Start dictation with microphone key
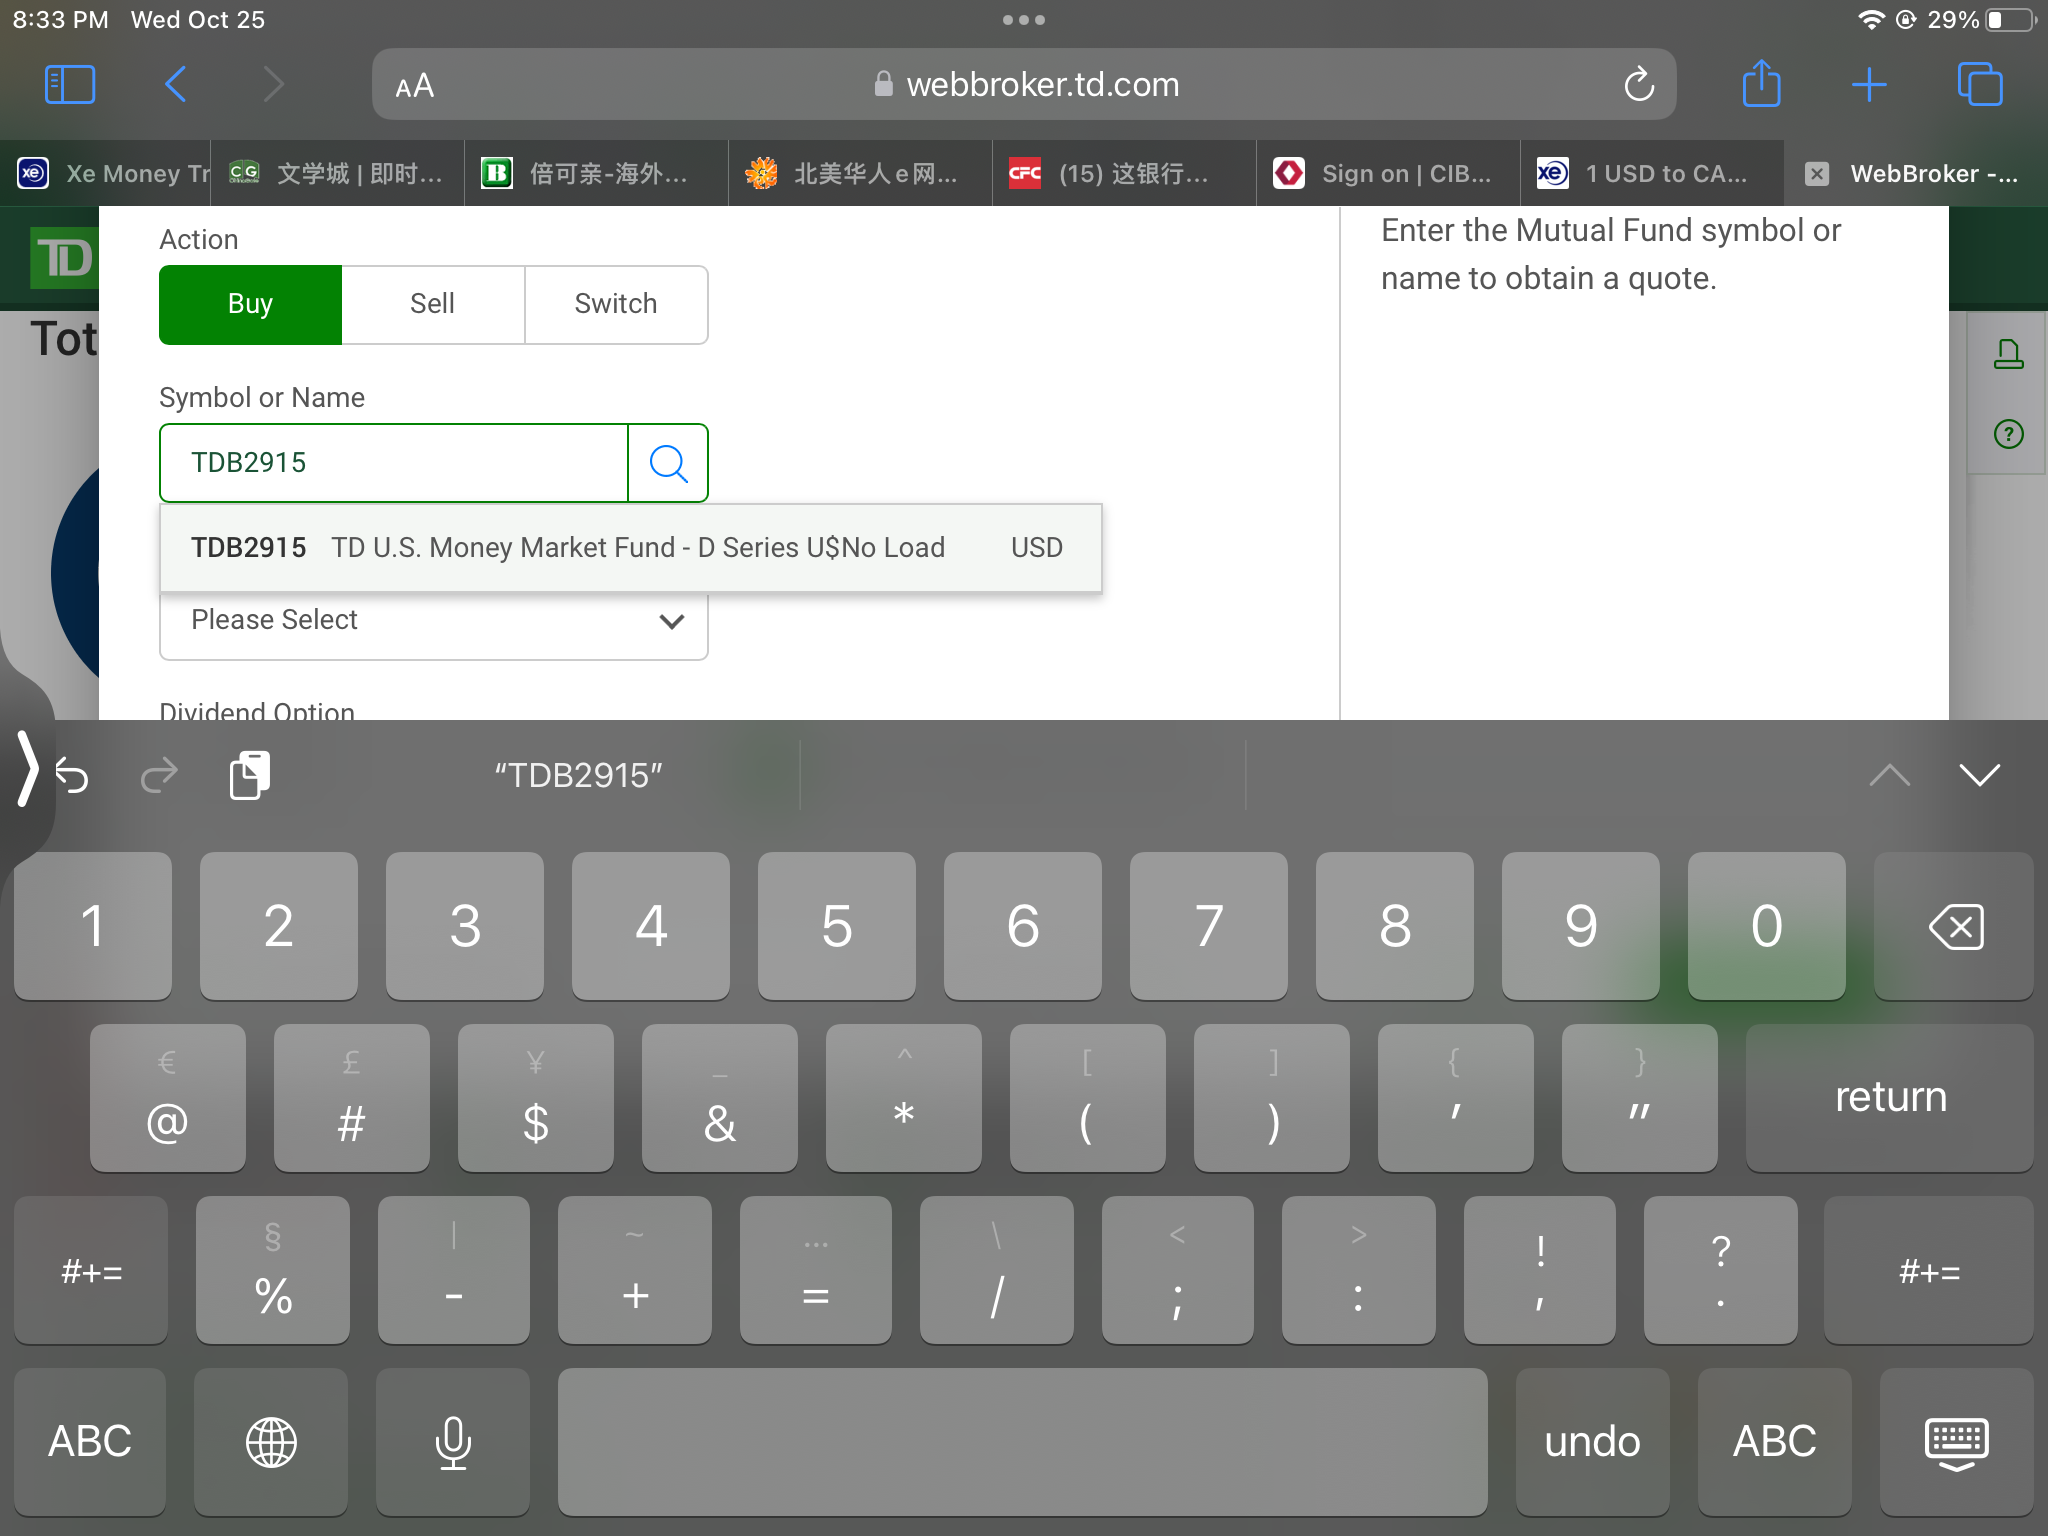This screenshot has height=1536, width=2048. click(453, 1442)
